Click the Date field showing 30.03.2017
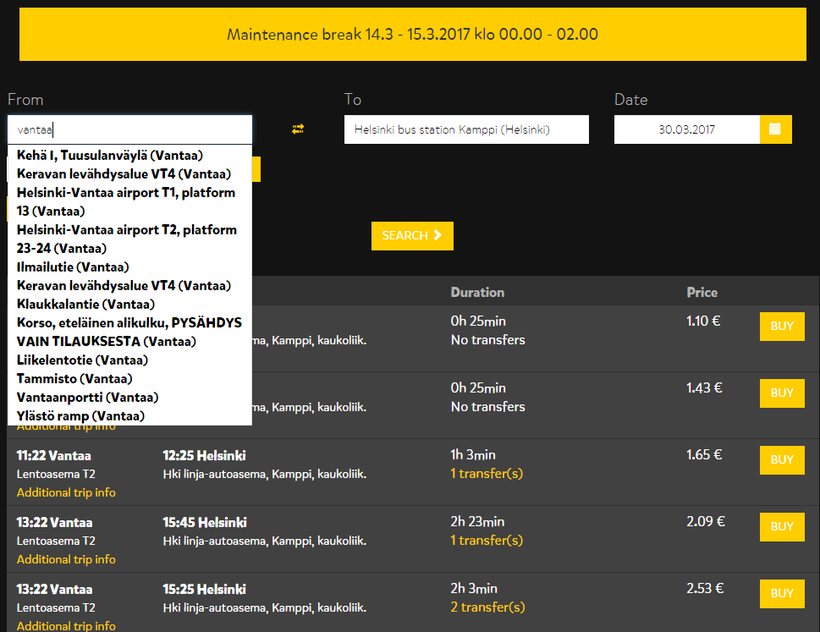Viewport: 820px width, 632px height. 685,129
